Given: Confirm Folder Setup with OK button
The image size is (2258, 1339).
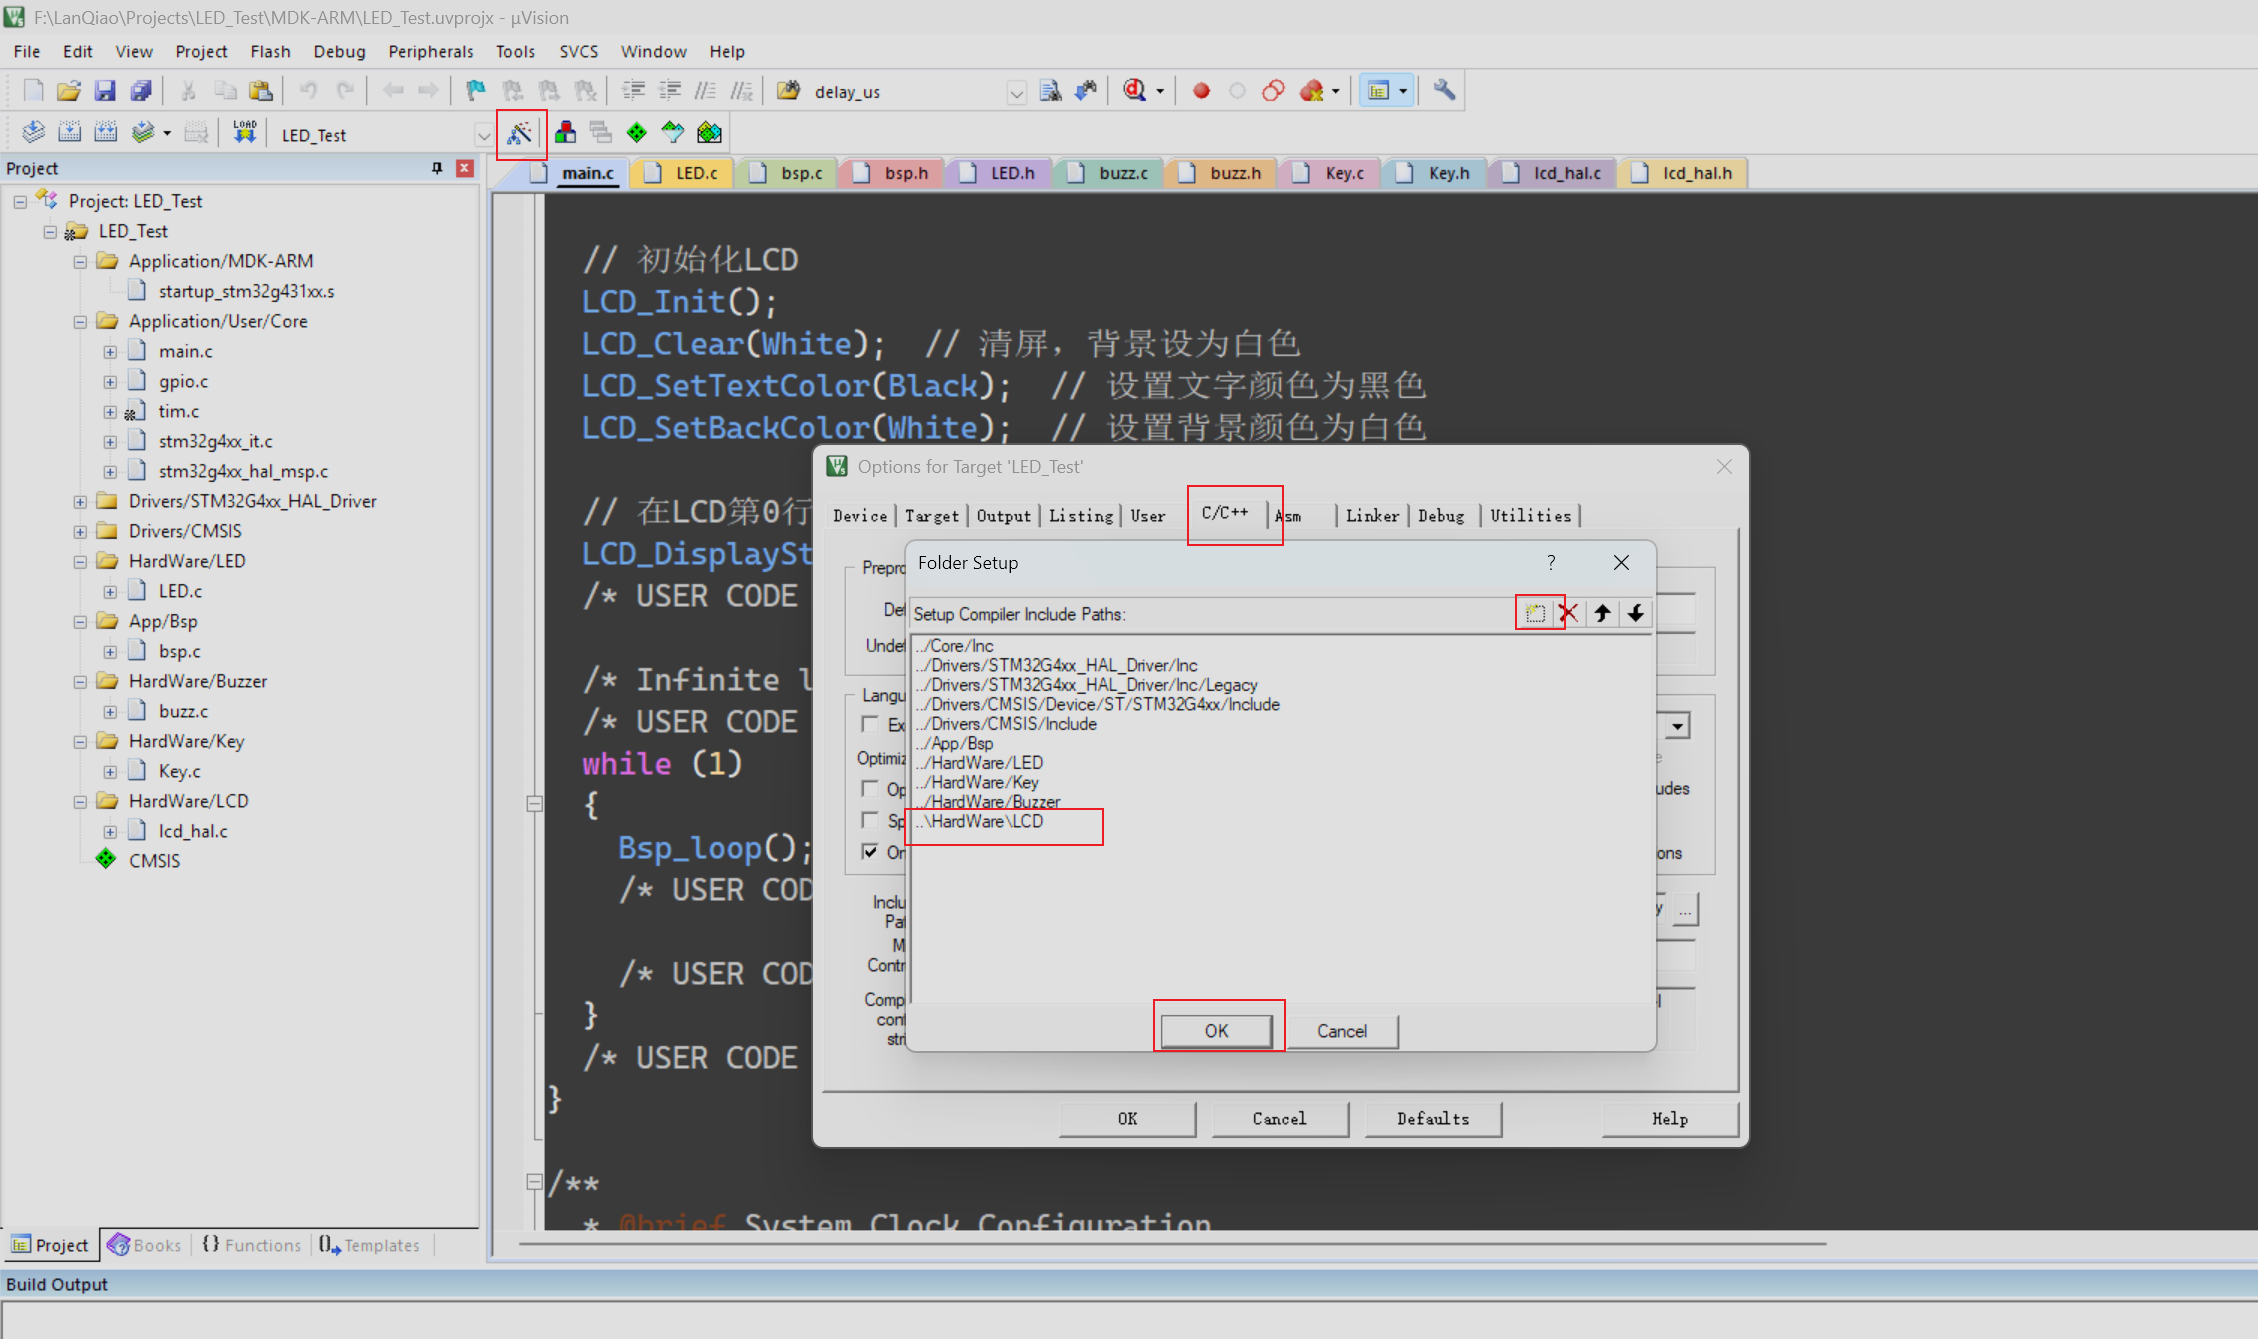Looking at the screenshot, I should point(1216,1031).
